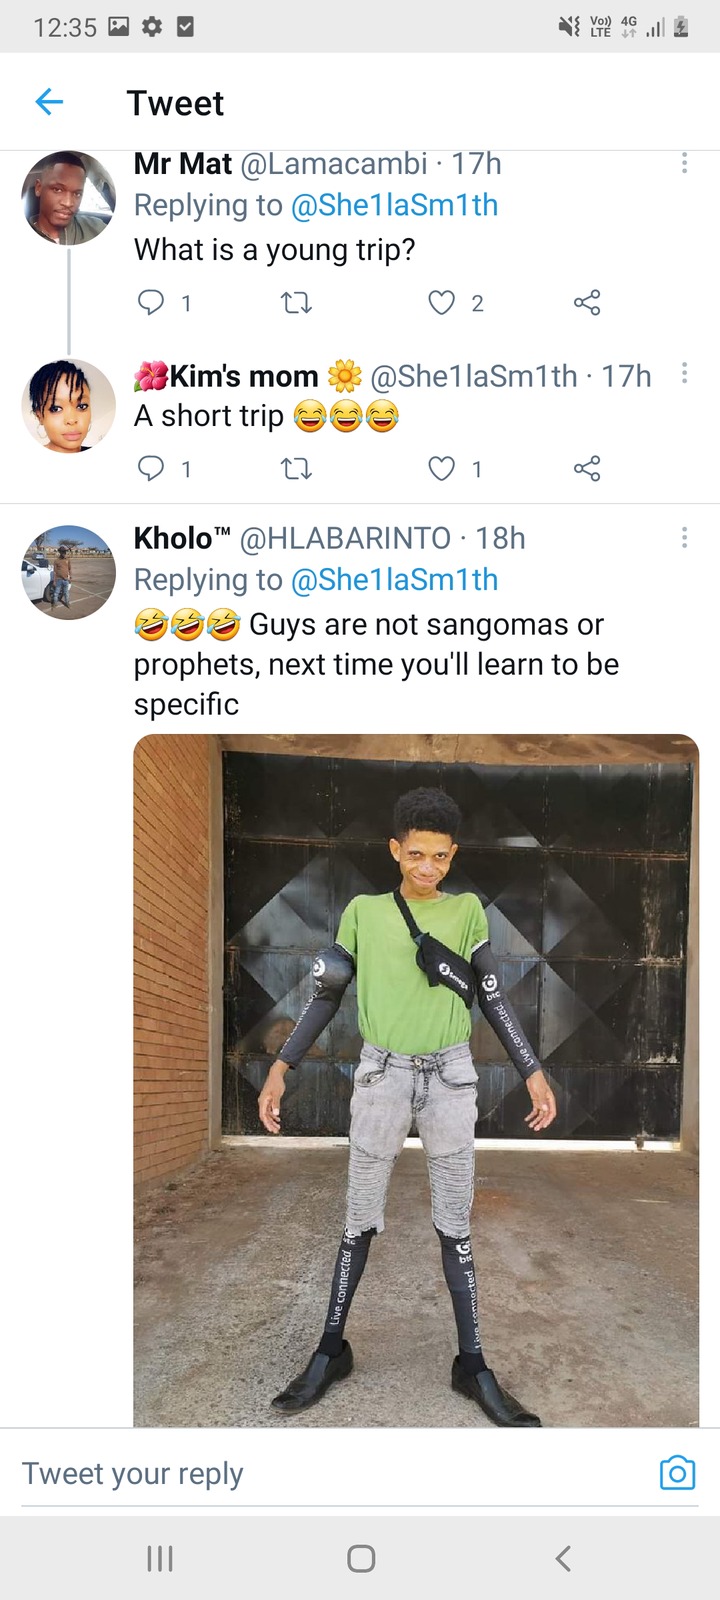Like Mr Mat's tweet
Screen dimensions: 720x1600
pos(441,302)
